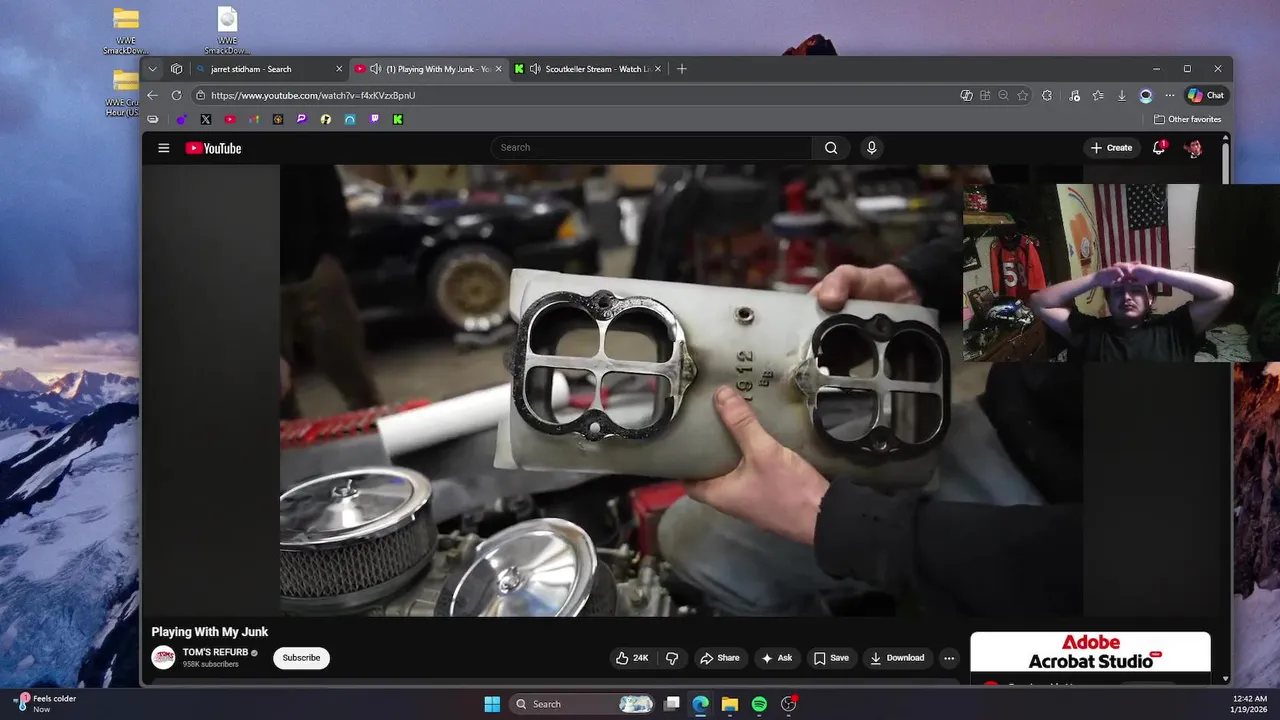Start voice search with microphone icon
Screen dimensions: 1280x720
point(871,147)
